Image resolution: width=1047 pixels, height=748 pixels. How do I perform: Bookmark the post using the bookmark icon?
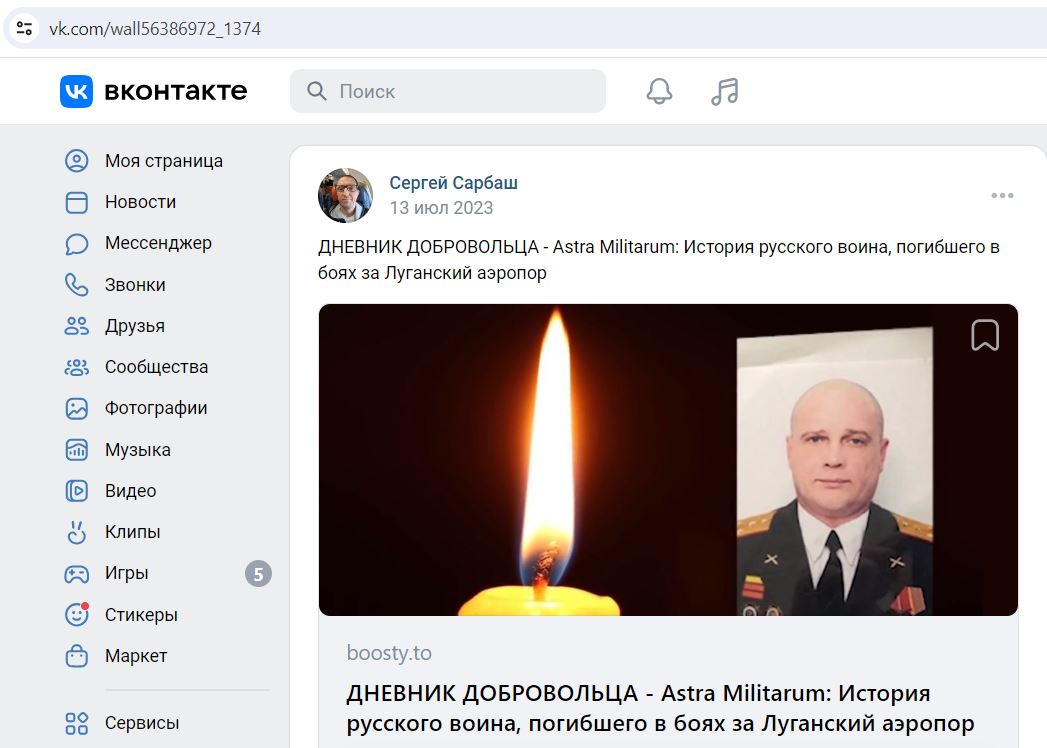coord(985,335)
